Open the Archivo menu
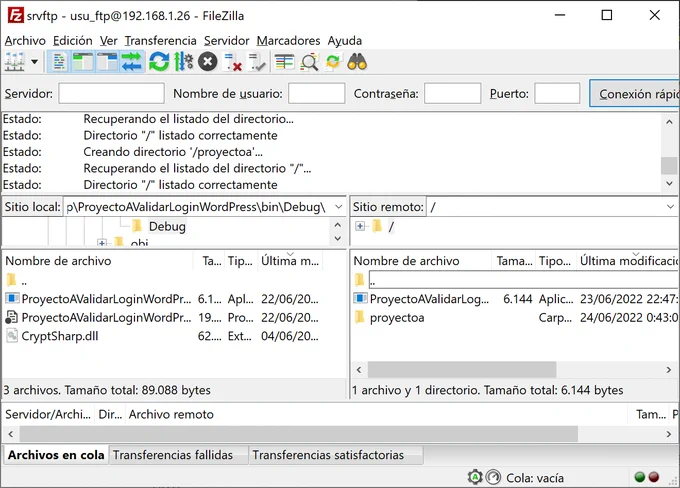680x488 pixels. pos(25,40)
